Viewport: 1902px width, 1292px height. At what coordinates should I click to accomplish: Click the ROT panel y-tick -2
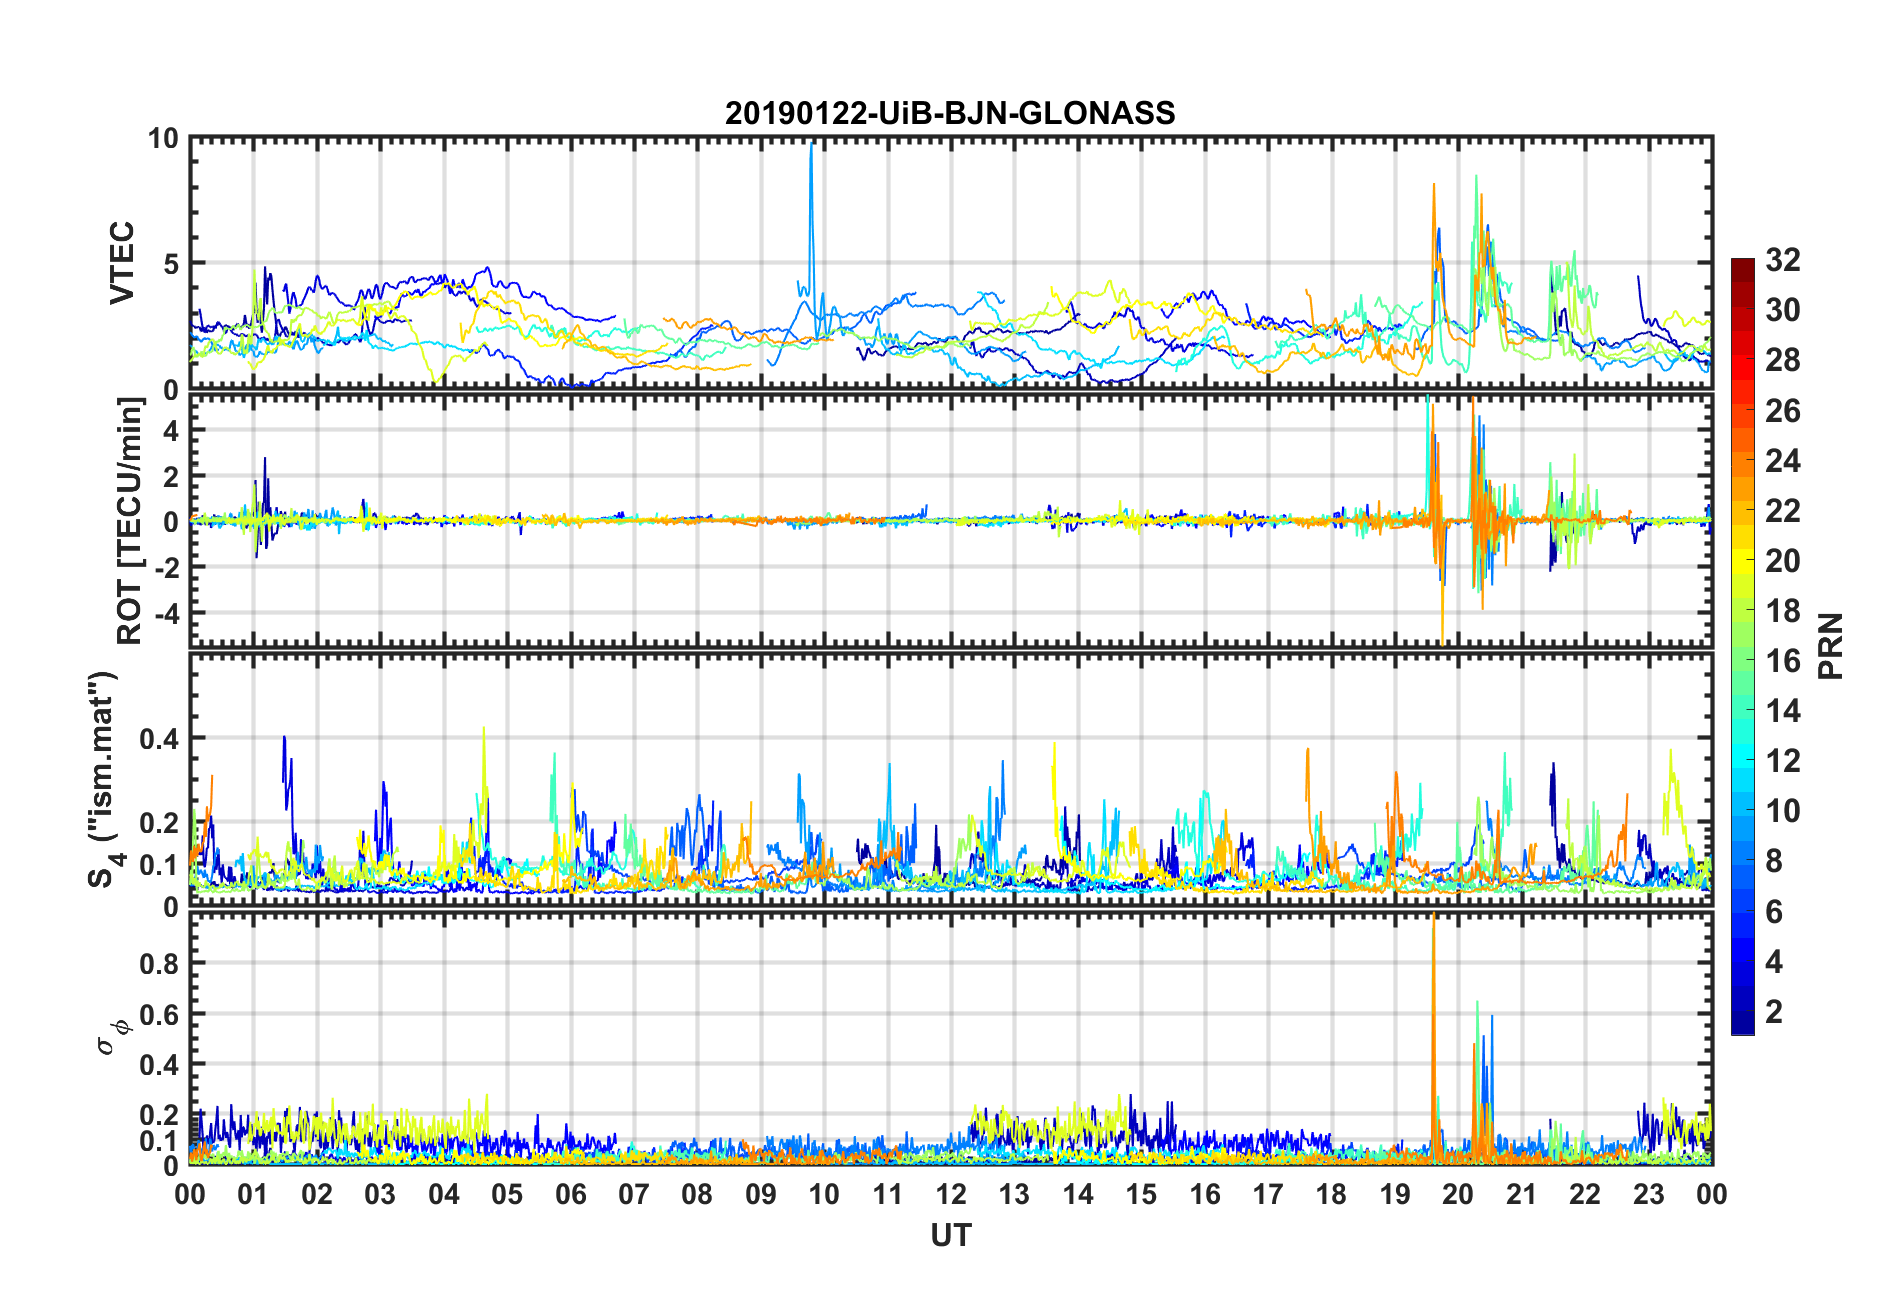coord(165,566)
